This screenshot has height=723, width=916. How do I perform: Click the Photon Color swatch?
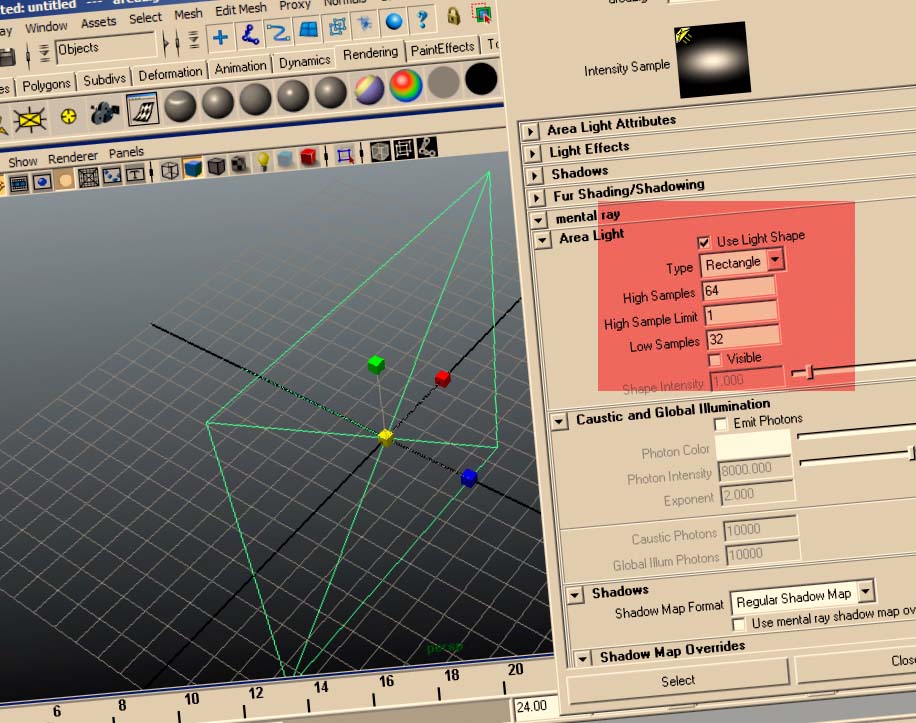pos(754,446)
